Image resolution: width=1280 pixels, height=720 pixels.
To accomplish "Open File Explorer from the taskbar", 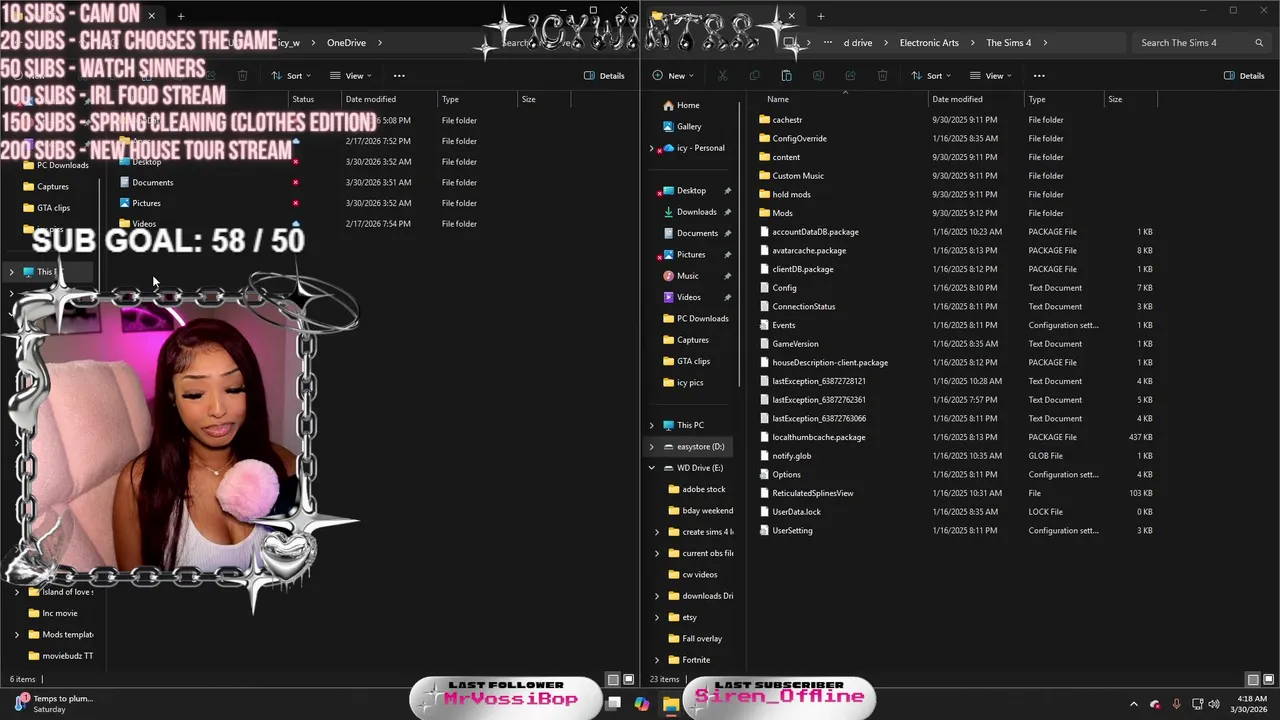I will [x=670, y=704].
